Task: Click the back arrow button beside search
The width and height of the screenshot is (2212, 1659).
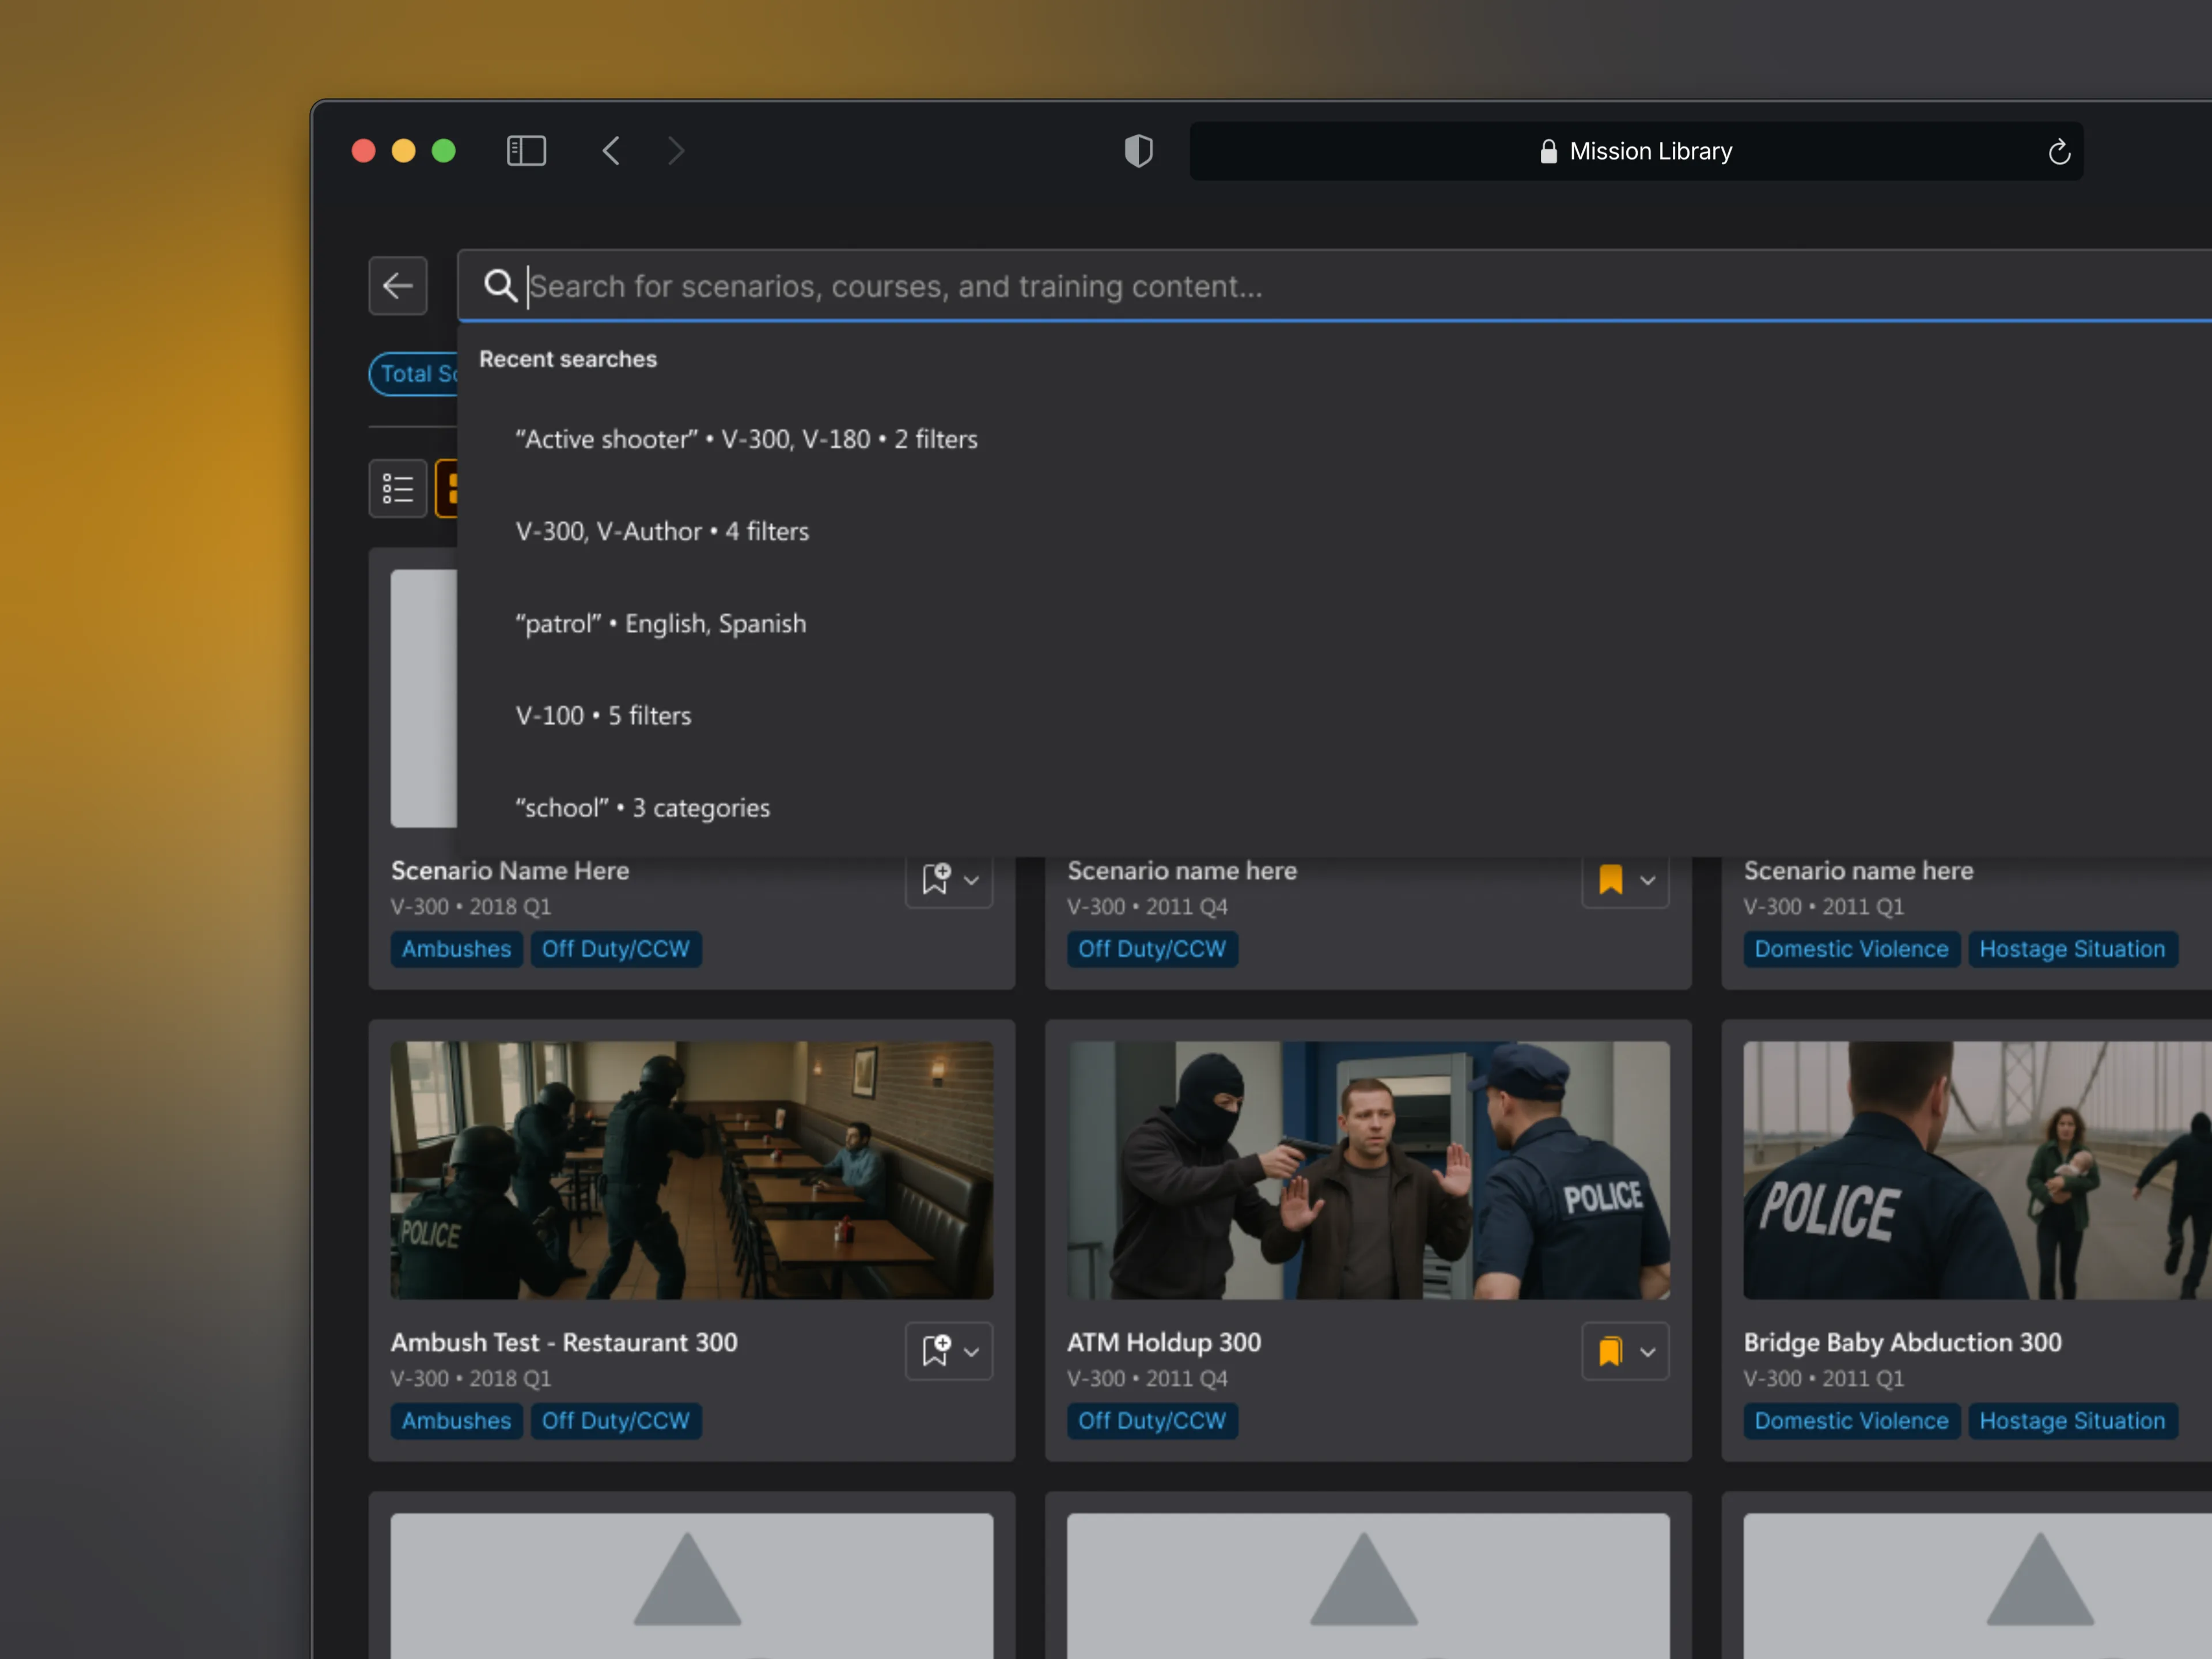Action: pos(398,286)
